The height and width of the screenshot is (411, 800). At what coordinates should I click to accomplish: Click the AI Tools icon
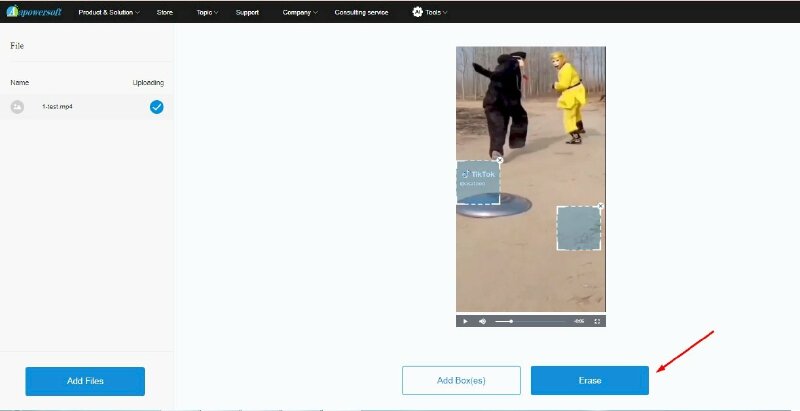(x=417, y=12)
